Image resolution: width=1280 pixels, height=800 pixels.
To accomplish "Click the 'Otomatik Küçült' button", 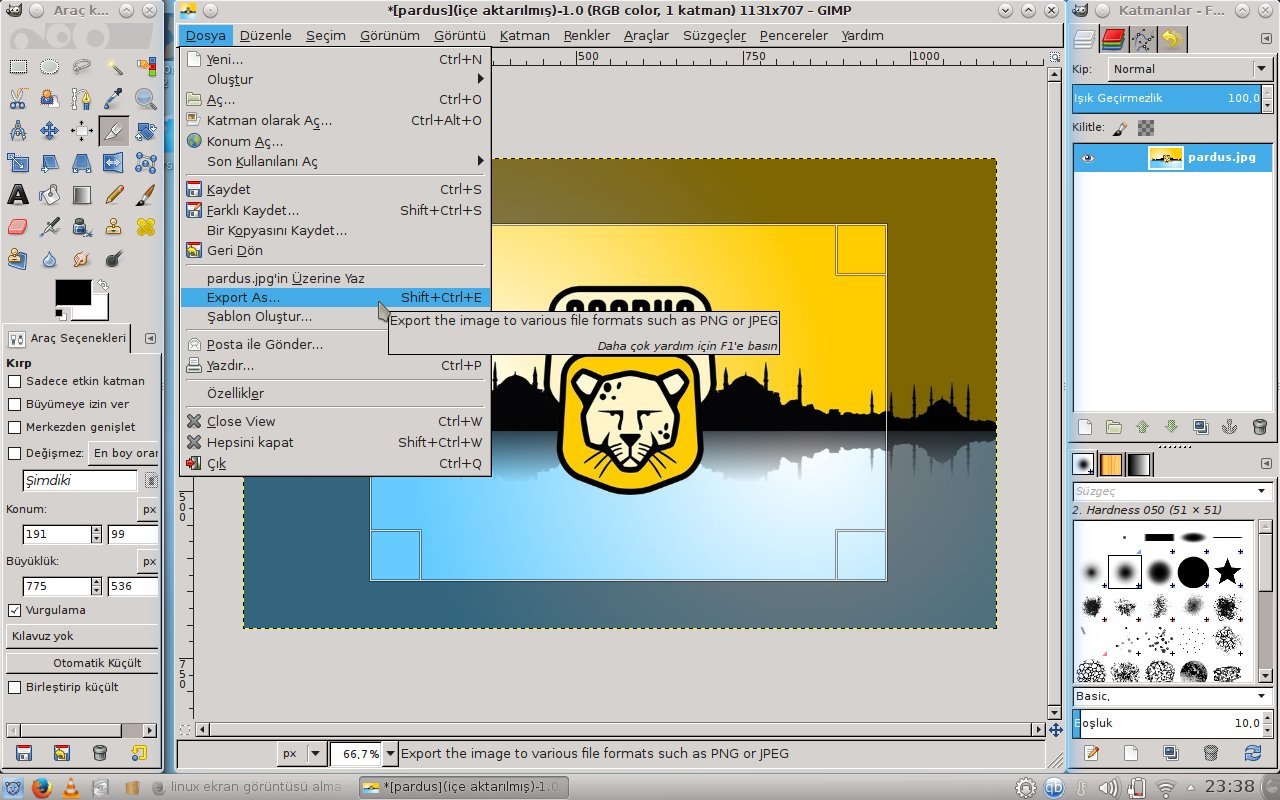I will pyautogui.click(x=81, y=663).
